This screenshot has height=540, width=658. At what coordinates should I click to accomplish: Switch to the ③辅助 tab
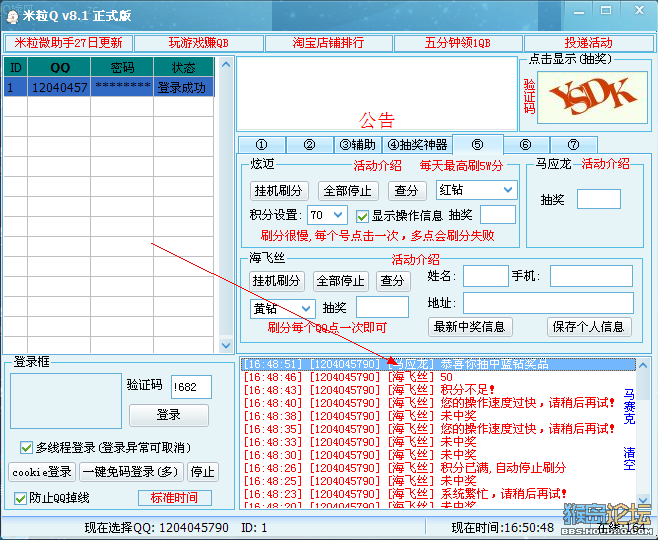click(358, 145)
